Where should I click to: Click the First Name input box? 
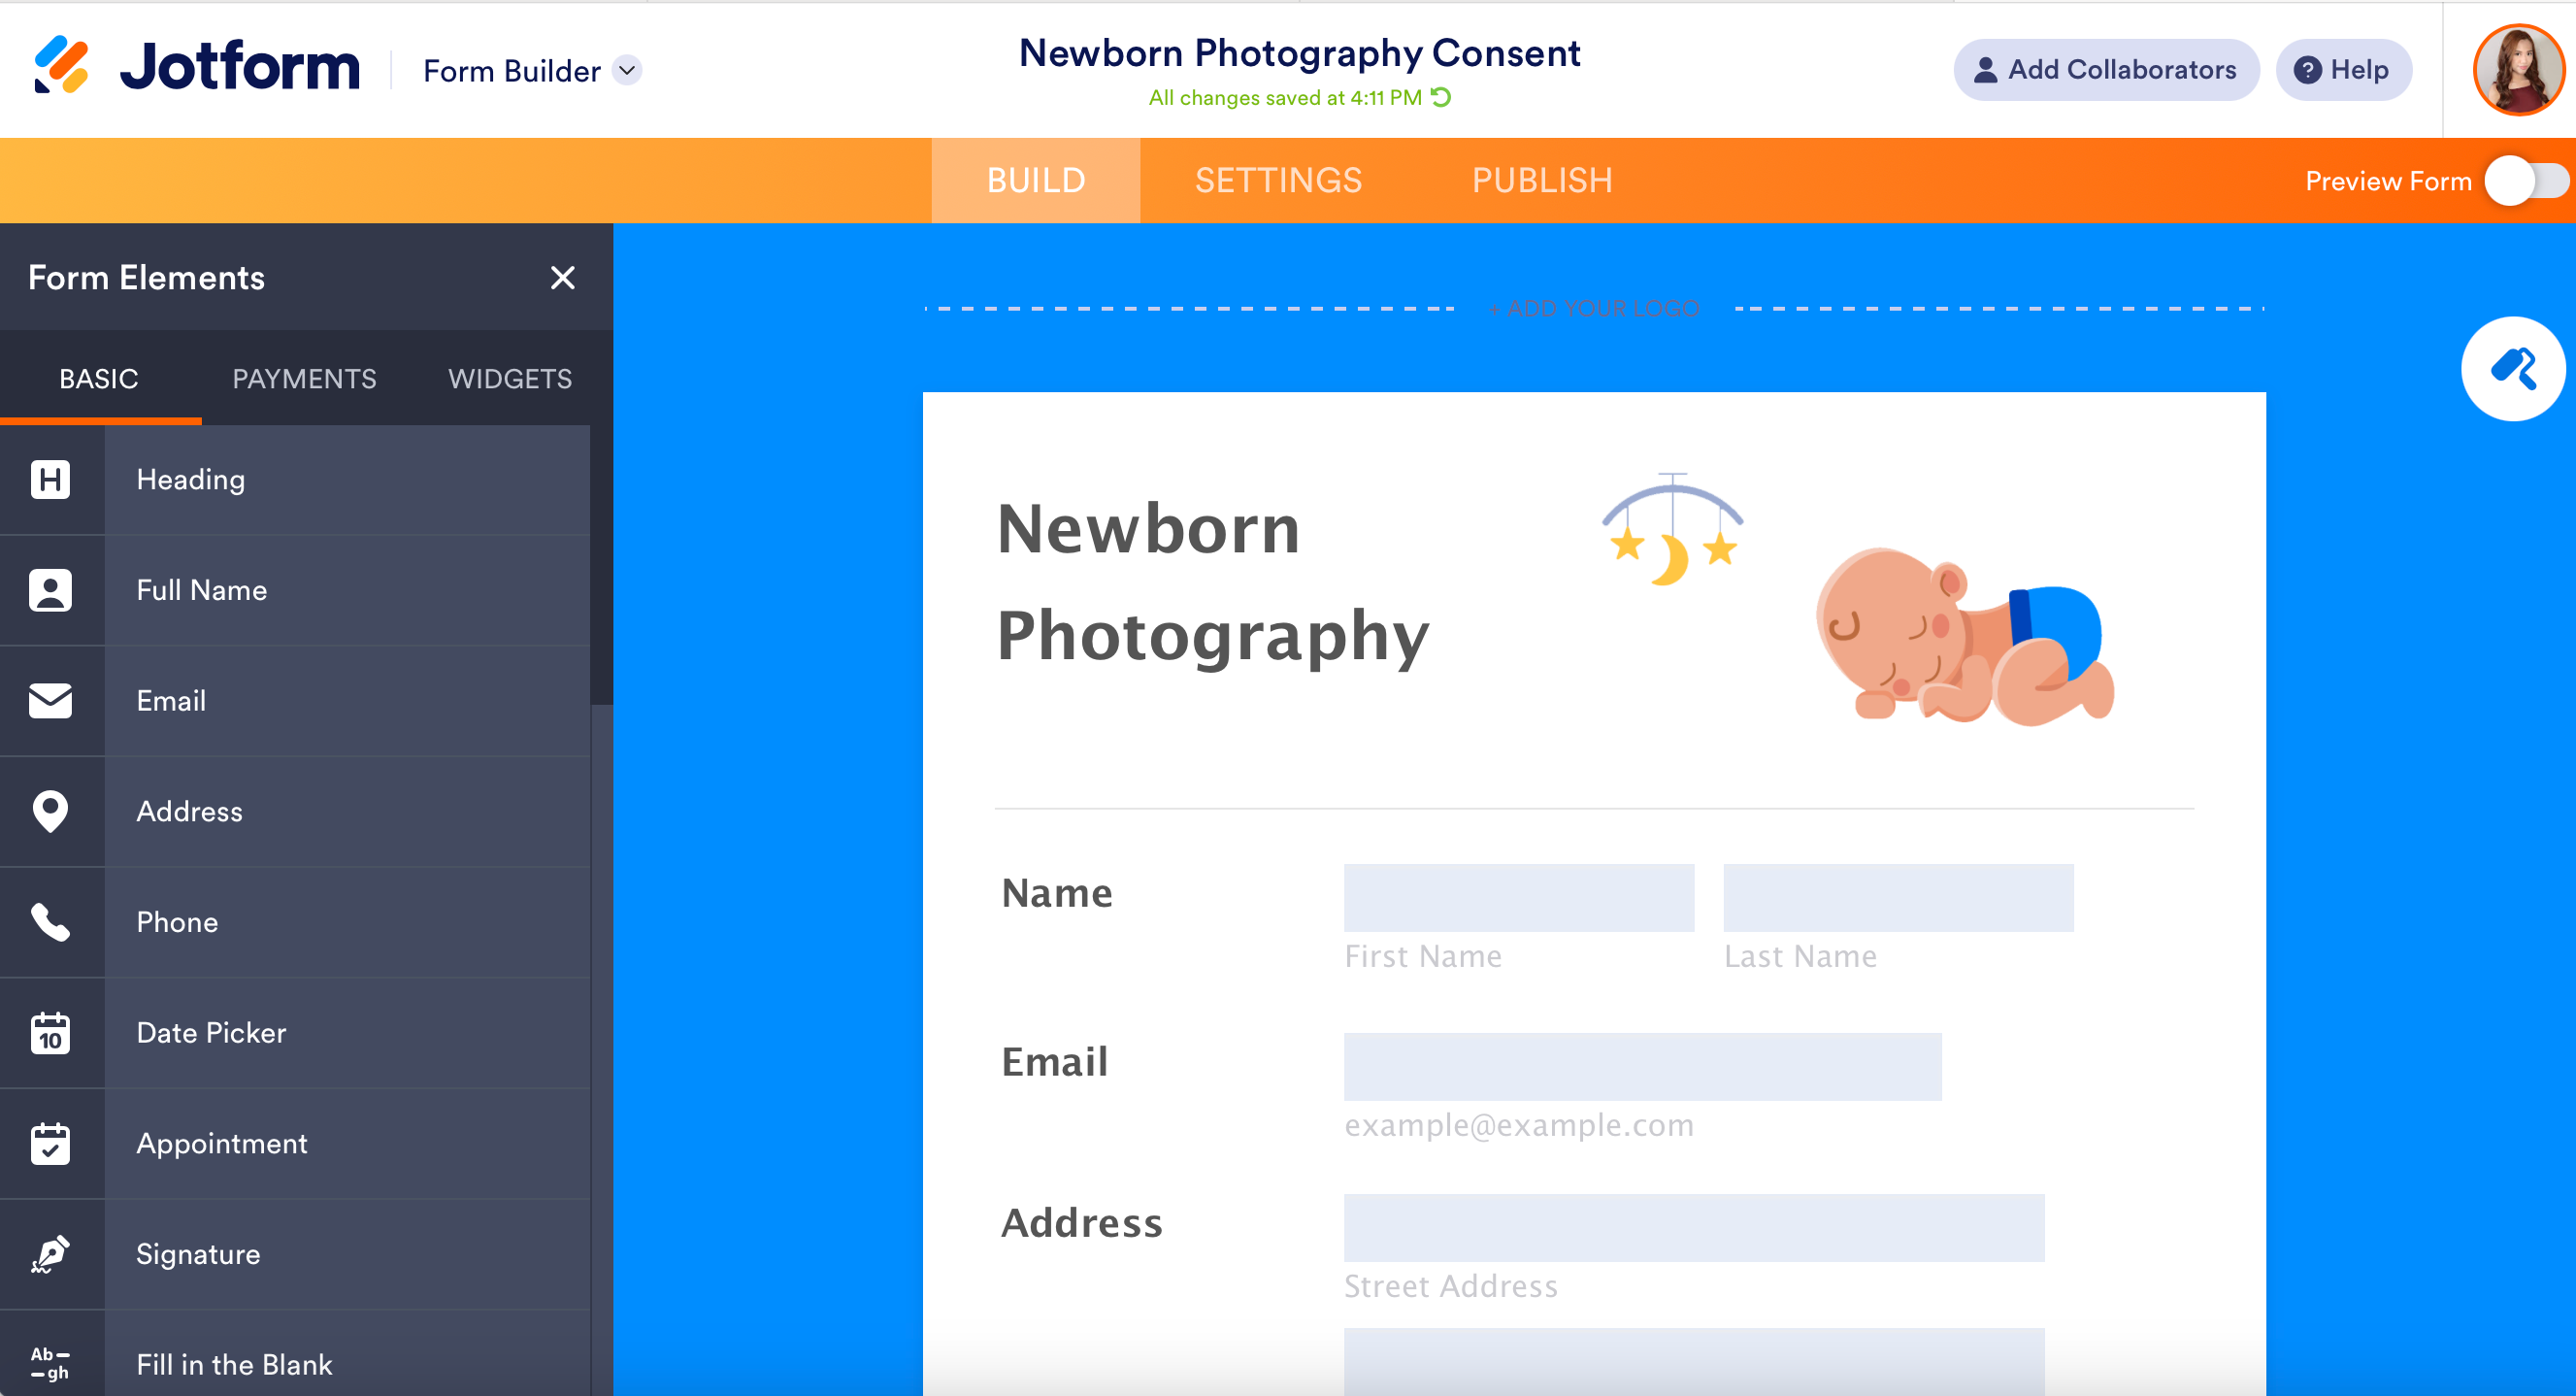tap(1518, 897)
